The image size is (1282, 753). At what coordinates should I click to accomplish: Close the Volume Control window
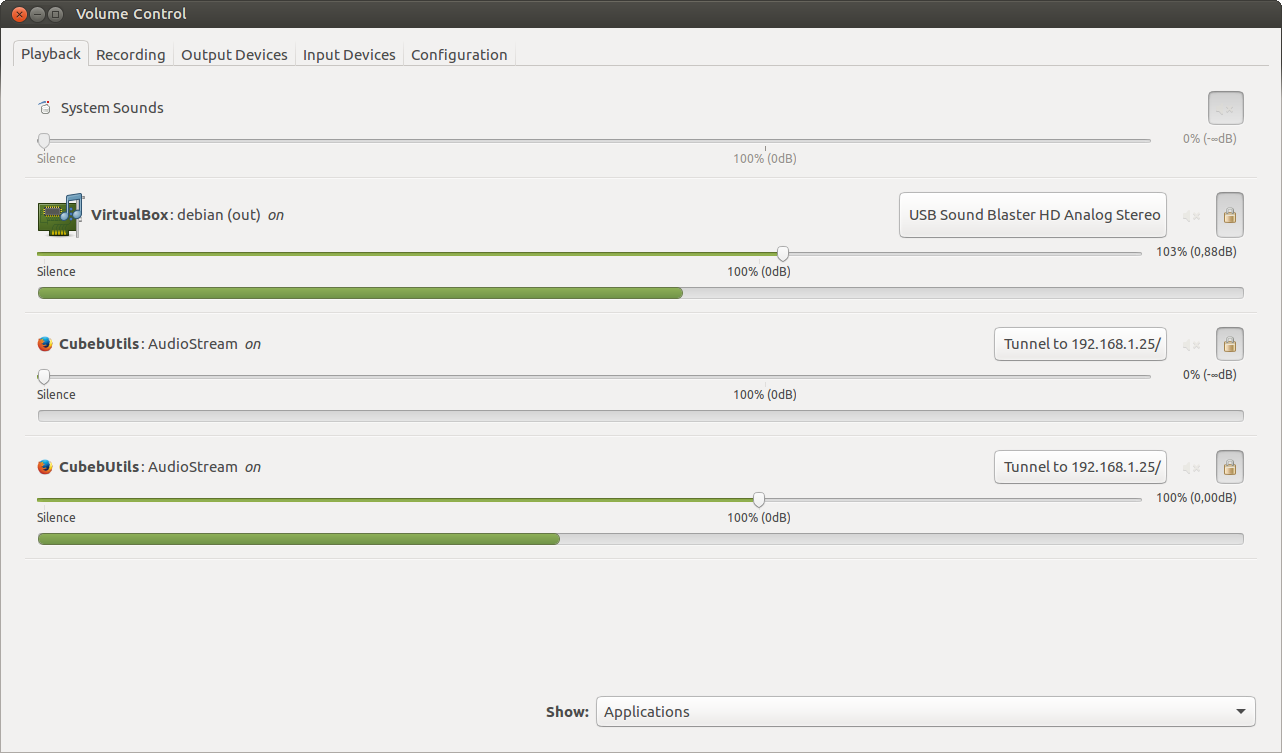tap(18, 14)
